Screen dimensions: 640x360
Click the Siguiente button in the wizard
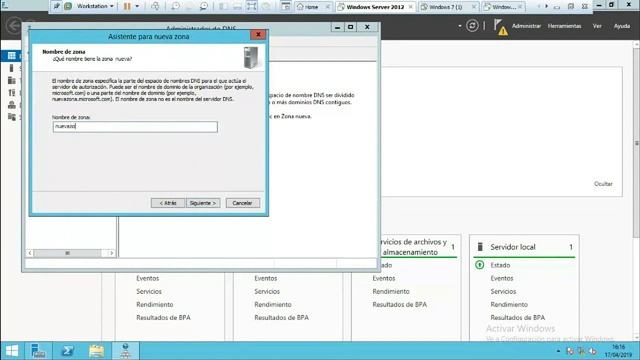(x=203, y=203)
